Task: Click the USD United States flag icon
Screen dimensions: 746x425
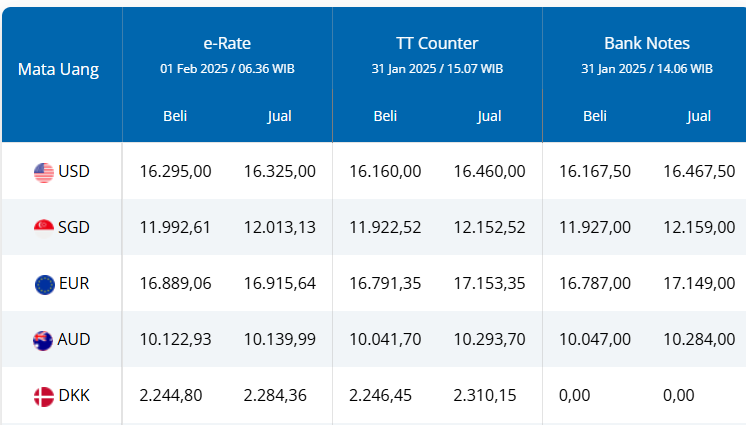Action: click(43, 172)
